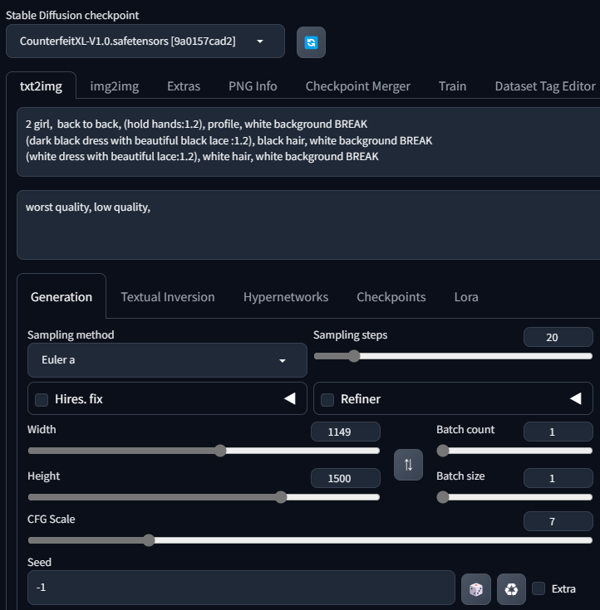Expand the Hires. fix panel arrow

point(289,399)
